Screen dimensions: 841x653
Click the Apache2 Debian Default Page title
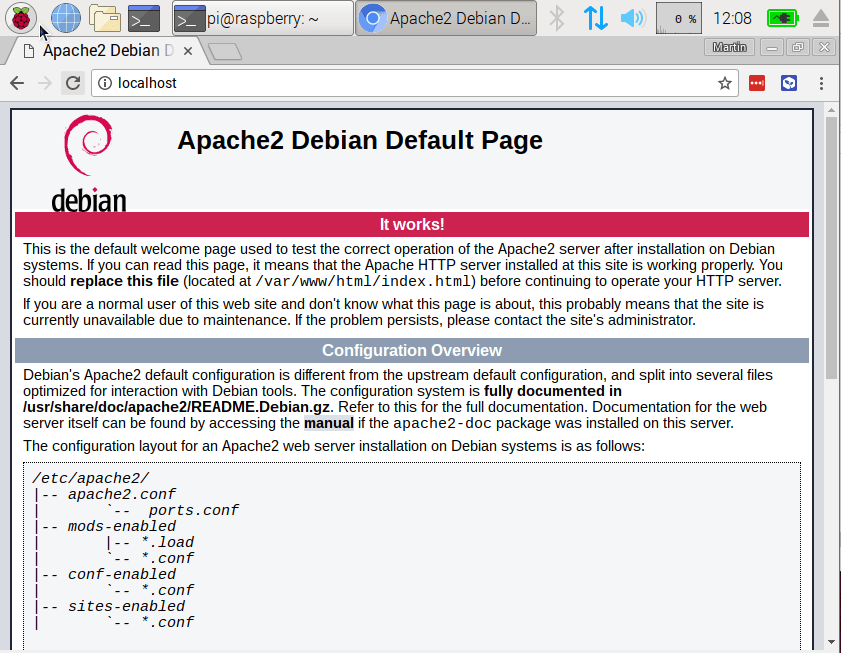click(360, 140)
